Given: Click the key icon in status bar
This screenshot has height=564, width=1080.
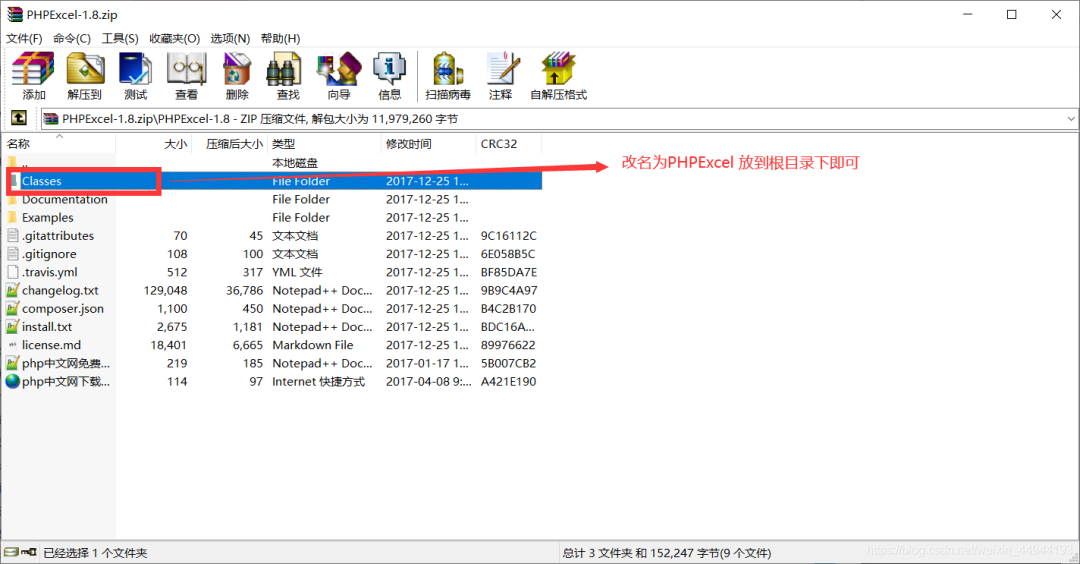Looking at the screenshot, I should coord(28,552).
